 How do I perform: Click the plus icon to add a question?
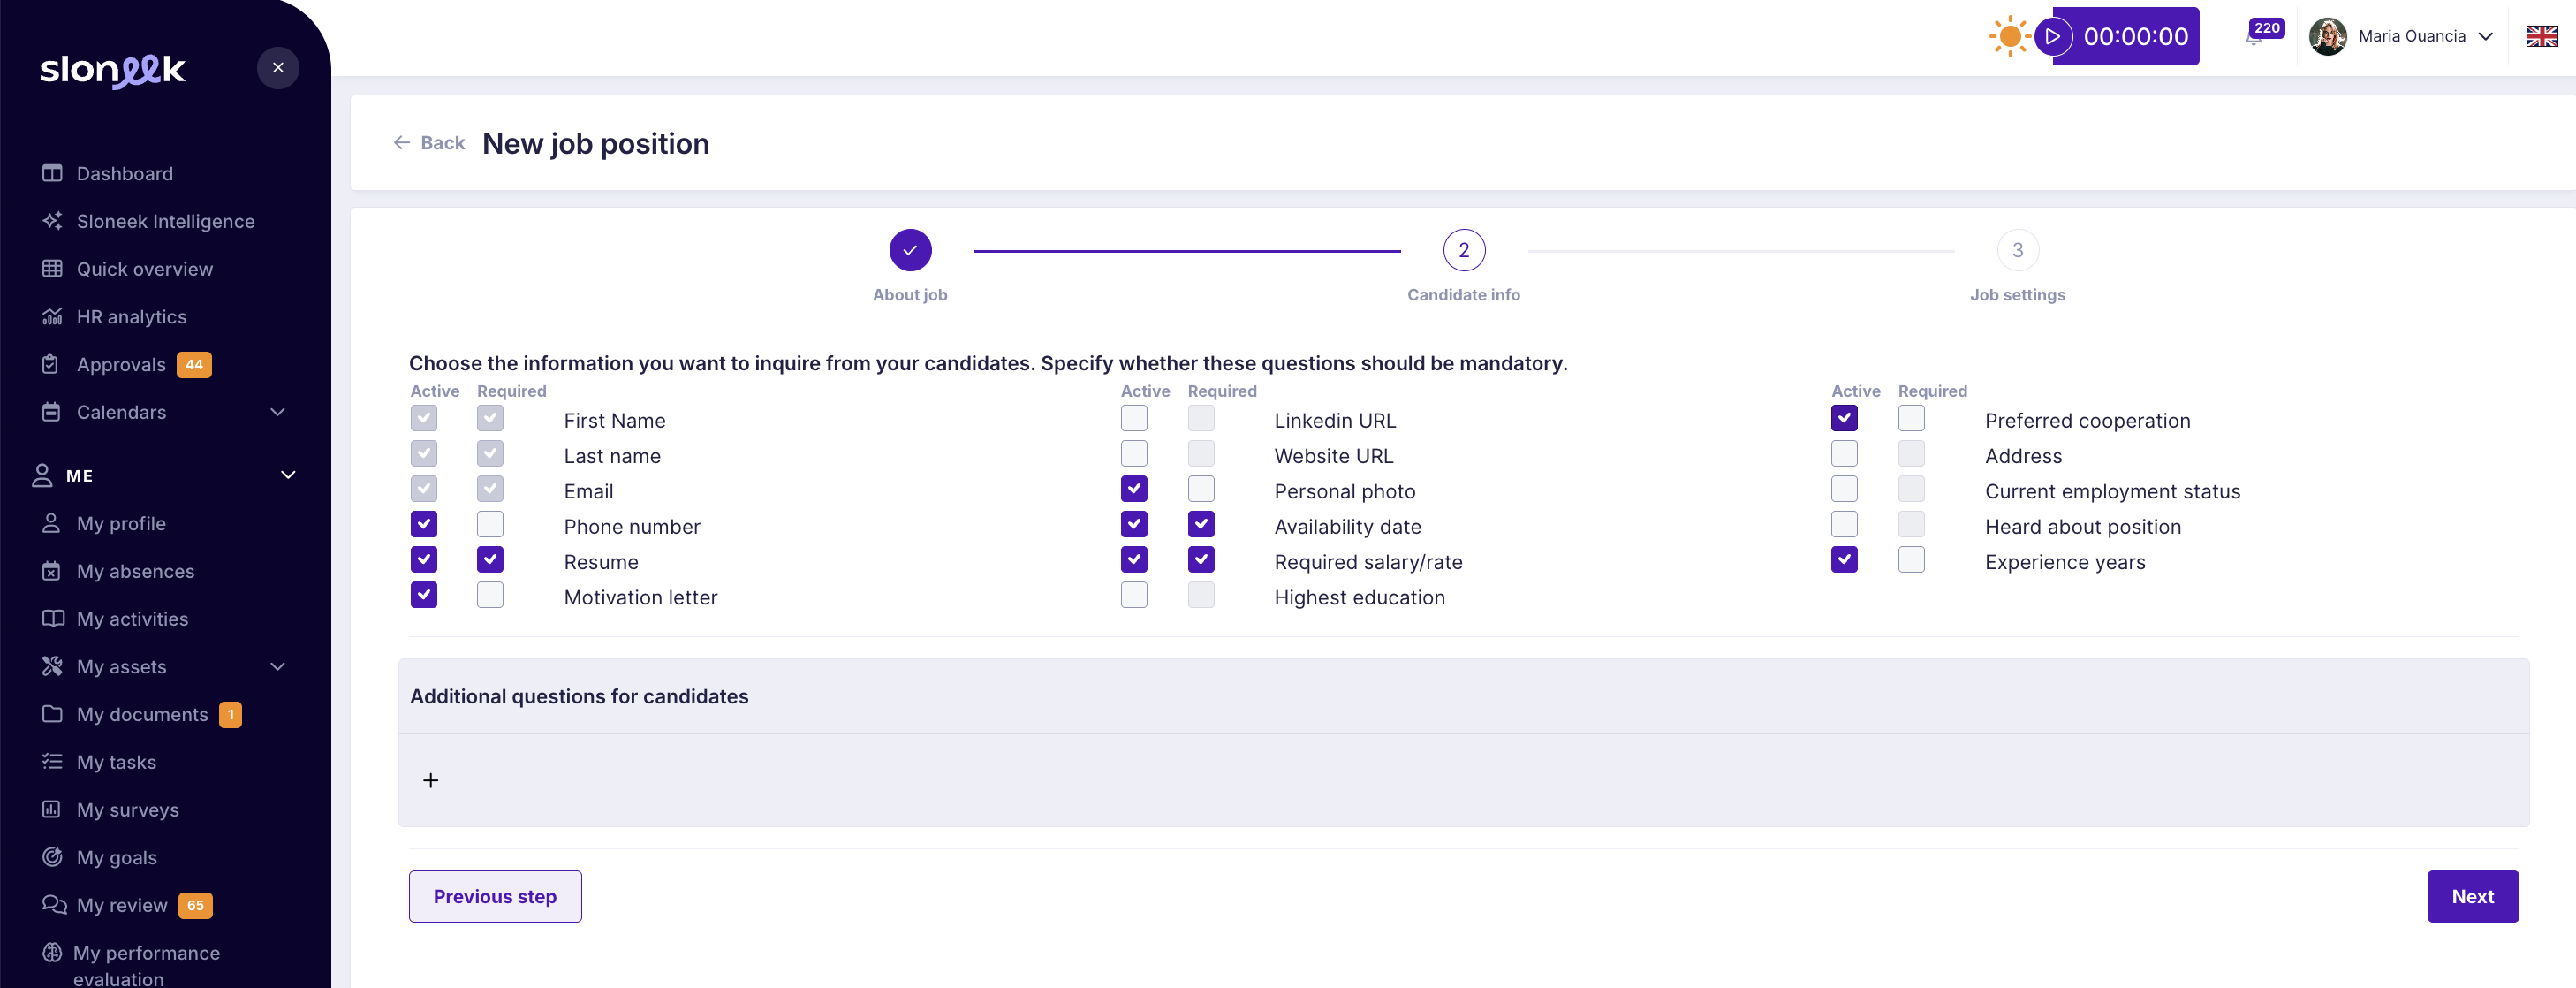pos(431,780)
